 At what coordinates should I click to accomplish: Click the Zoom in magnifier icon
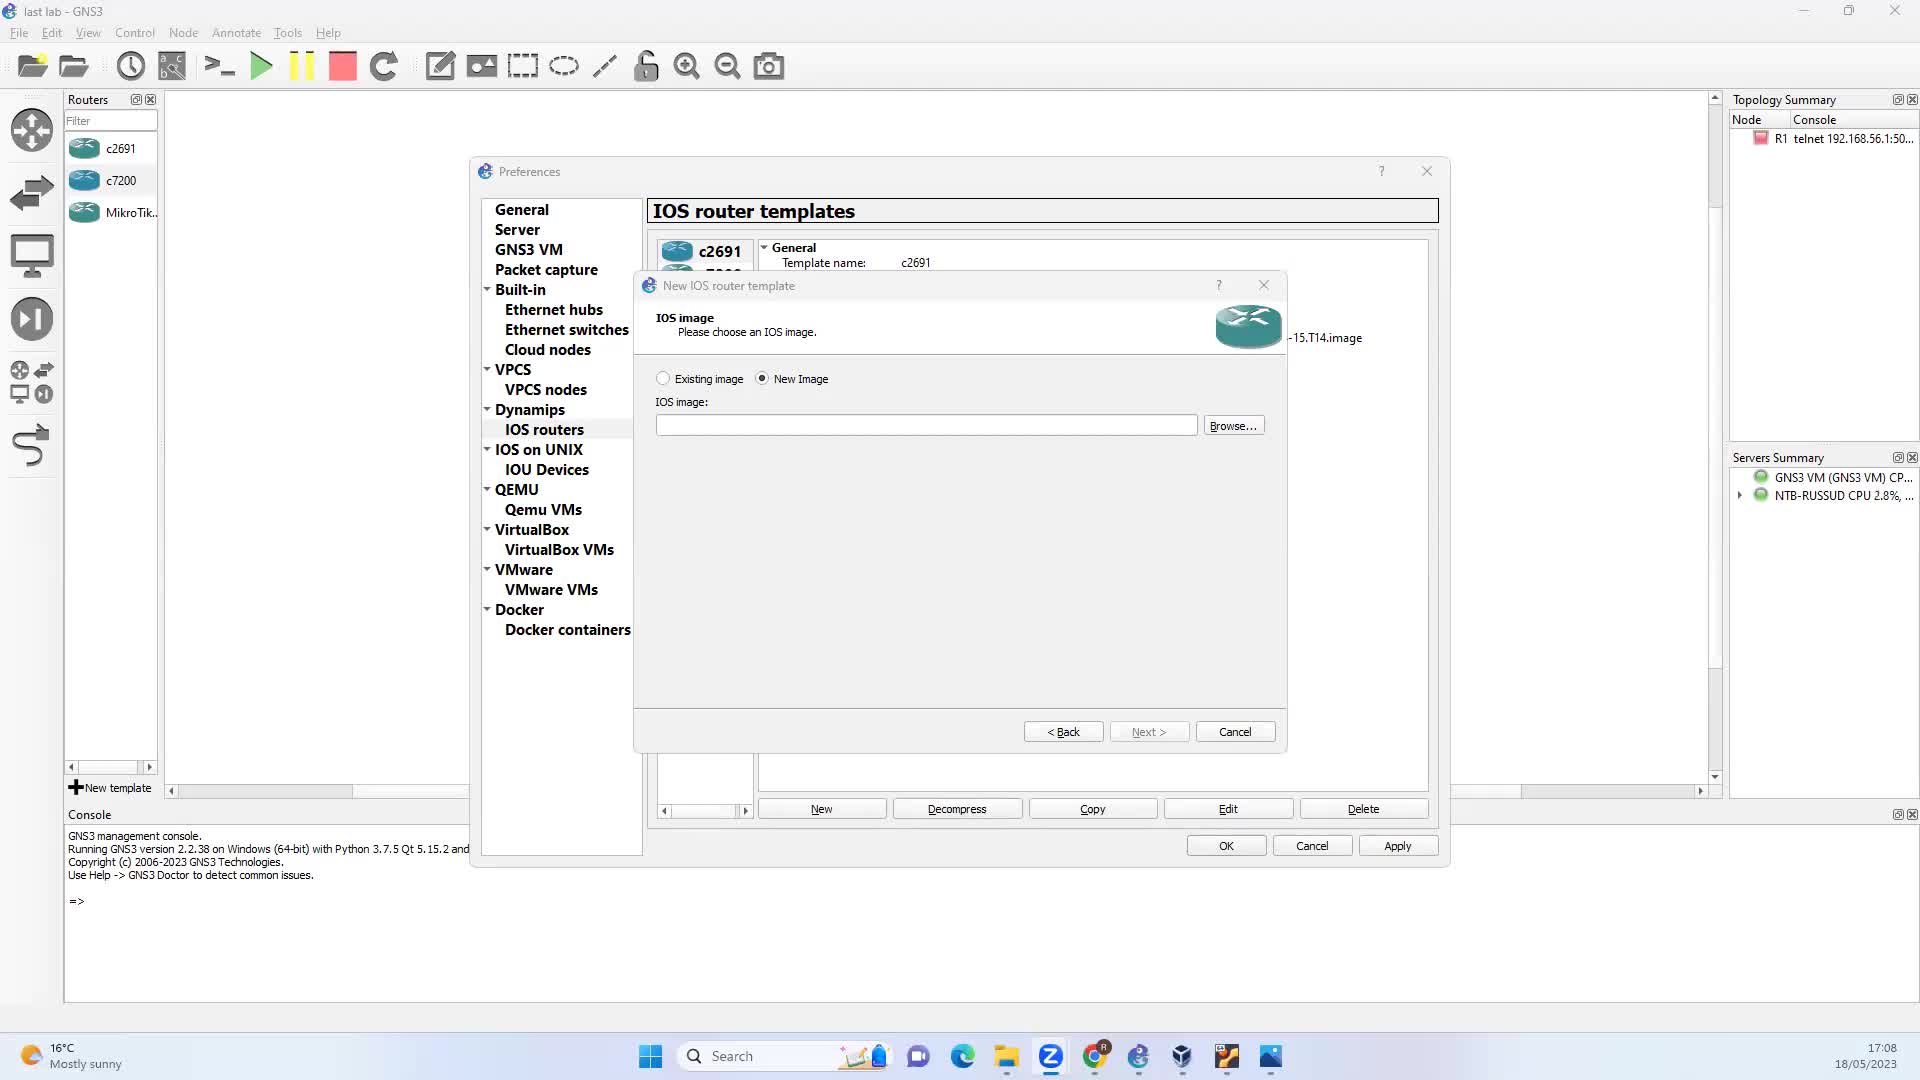coord(686,66)
